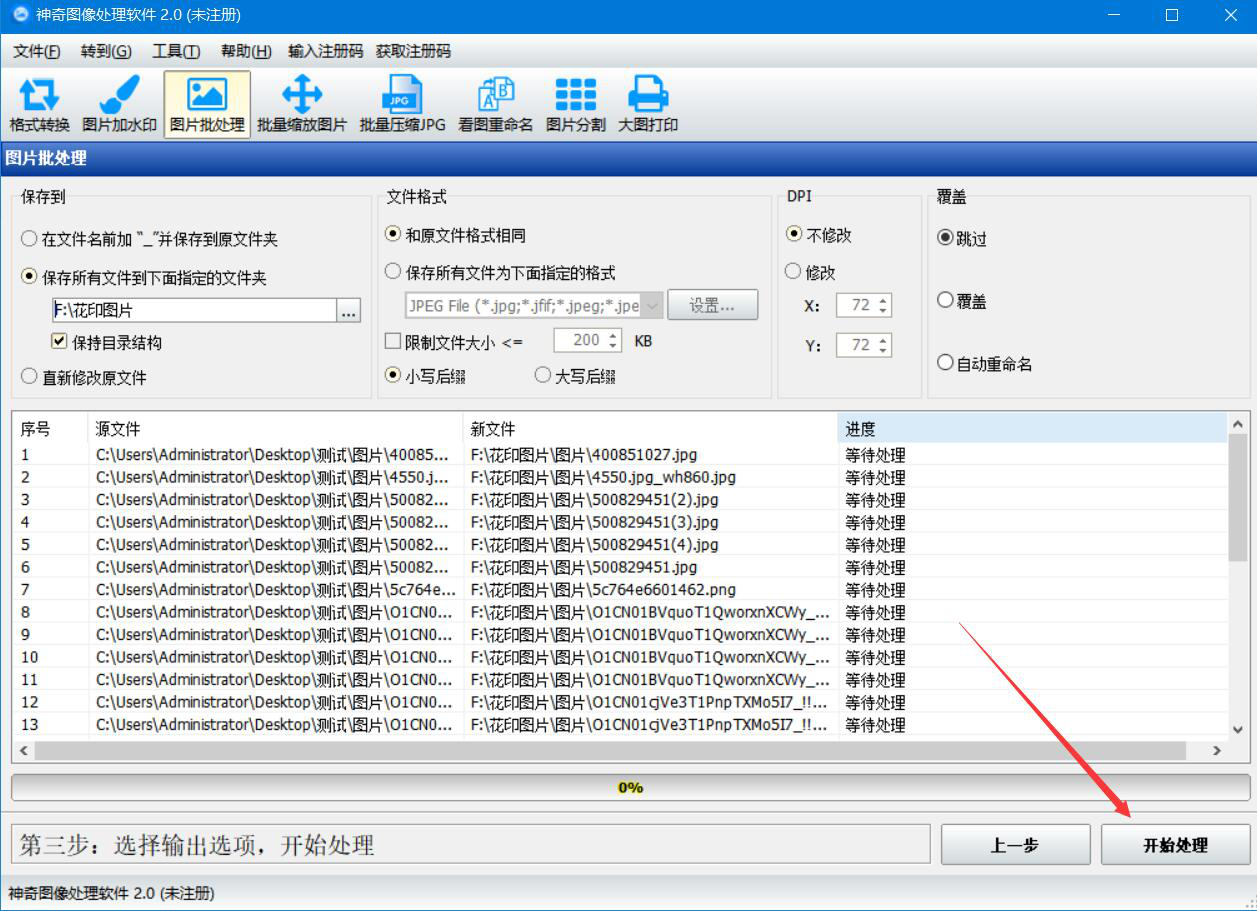Select the 图片加水印 watermark tool
The width and height of the screenshot is (1257, 911).
coord(119,104)
